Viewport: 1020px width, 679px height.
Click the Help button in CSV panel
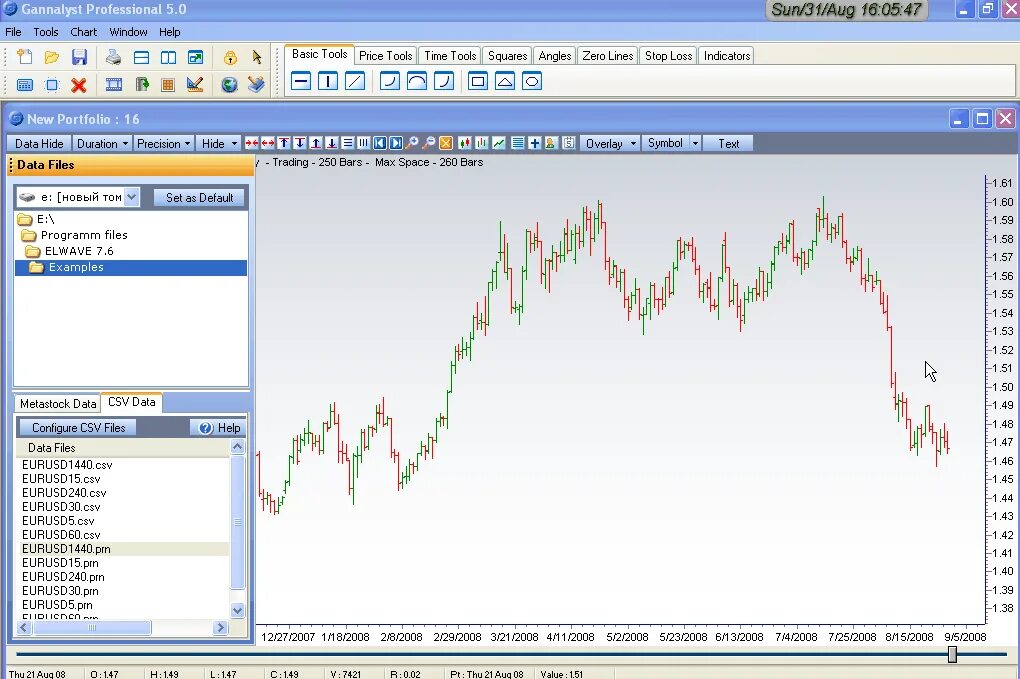(219, 428)
